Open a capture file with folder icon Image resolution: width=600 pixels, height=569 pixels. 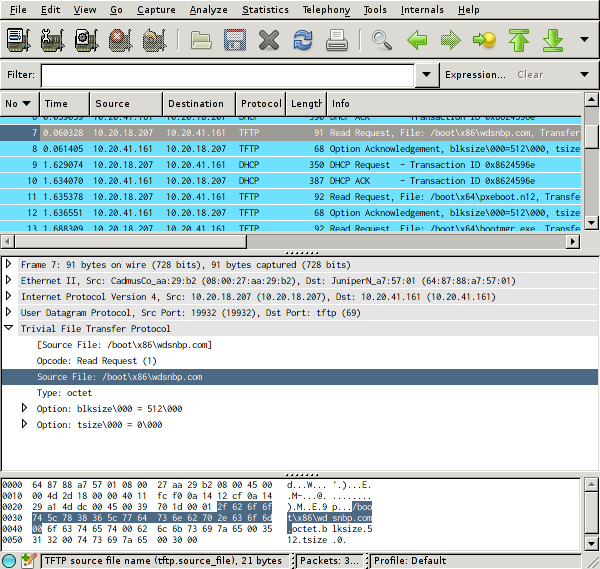click(x=202, y=41)
